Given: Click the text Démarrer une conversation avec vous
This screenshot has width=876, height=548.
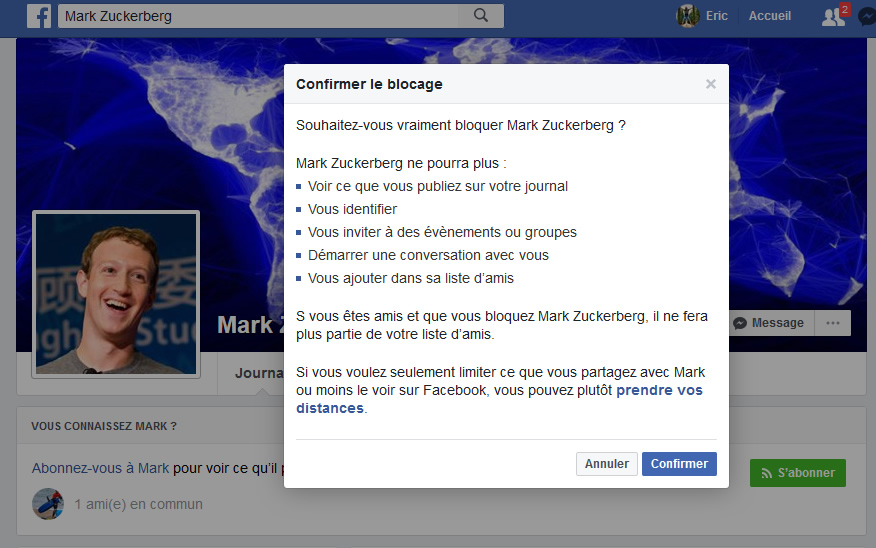Looking at the screenshot, I should (429, 255).
